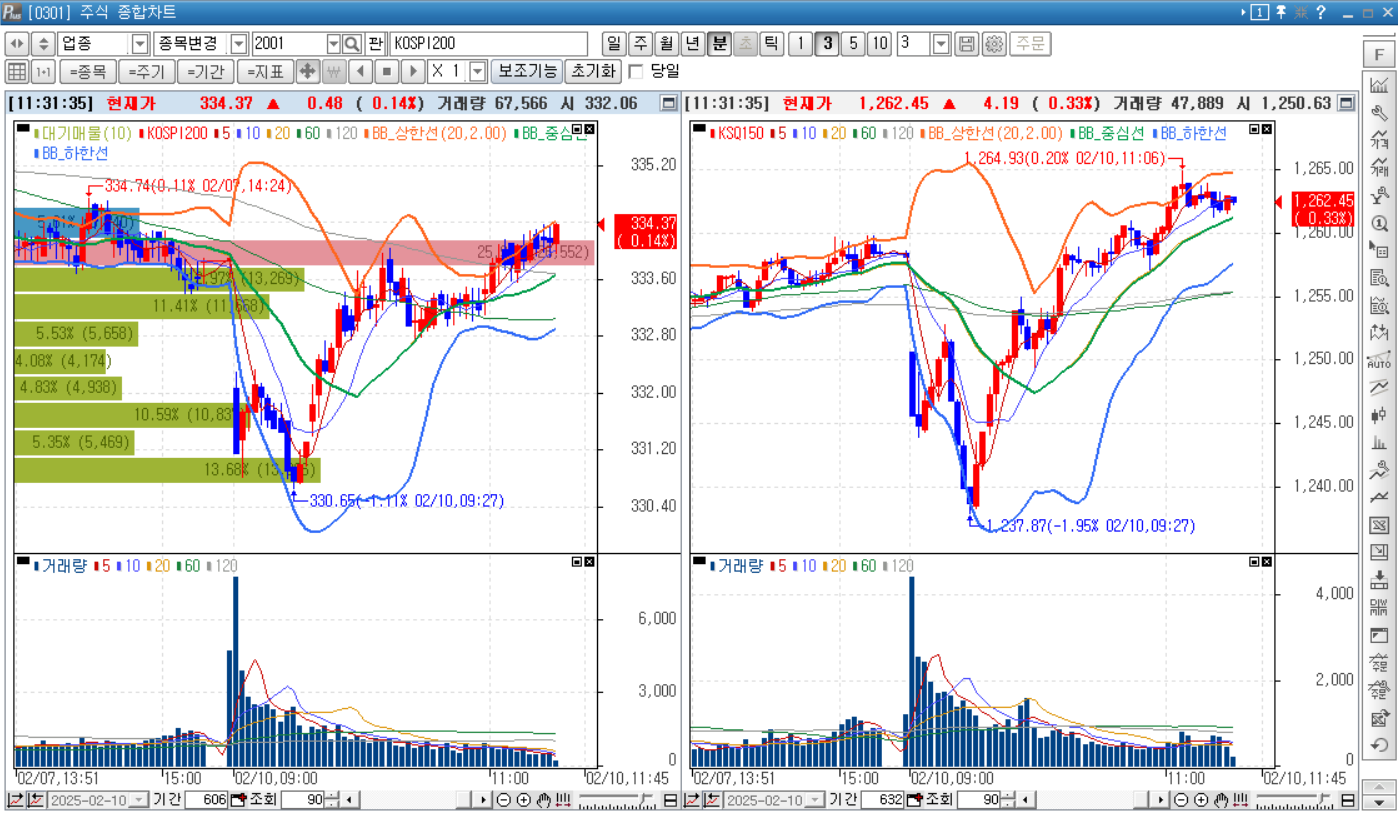Close the KOSPI200 price panel with X
This screenshot has width=1398, height=814.
[x=590, y=129]
